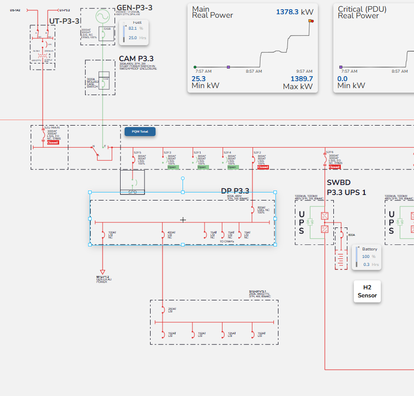Select the orange latest point on Main Real Power chart
414x396 pixels.
click(310, 21)
